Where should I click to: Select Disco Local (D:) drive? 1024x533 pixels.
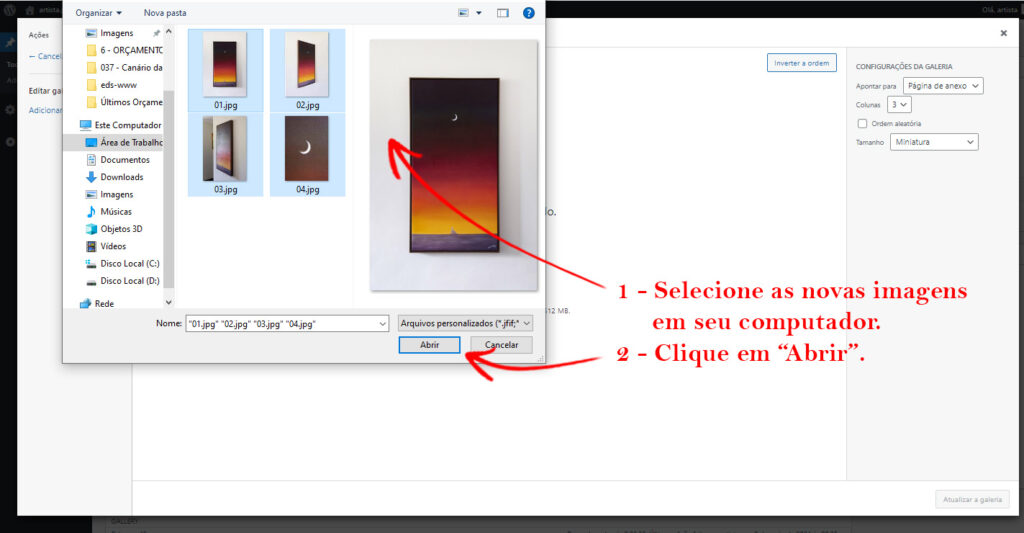click(x=123, y=281)
